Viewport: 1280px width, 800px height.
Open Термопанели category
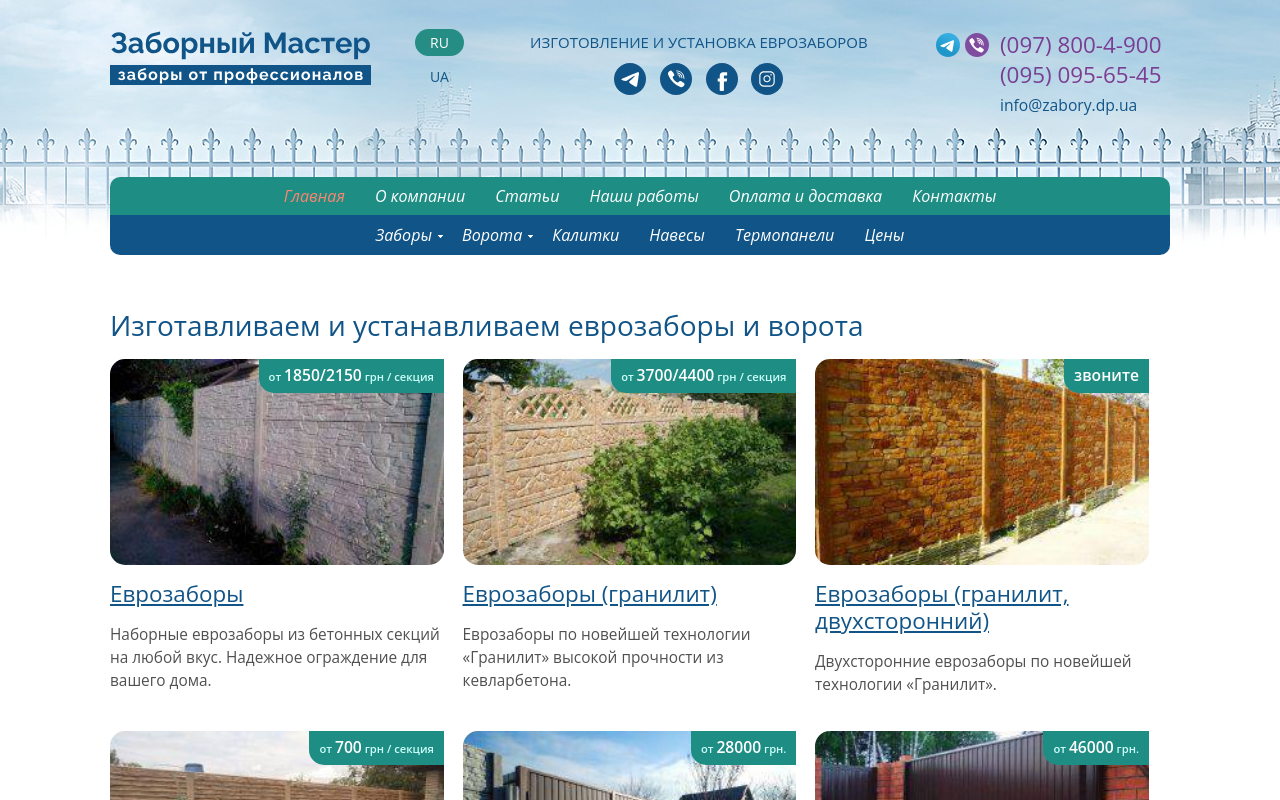[x=784, y=235]
